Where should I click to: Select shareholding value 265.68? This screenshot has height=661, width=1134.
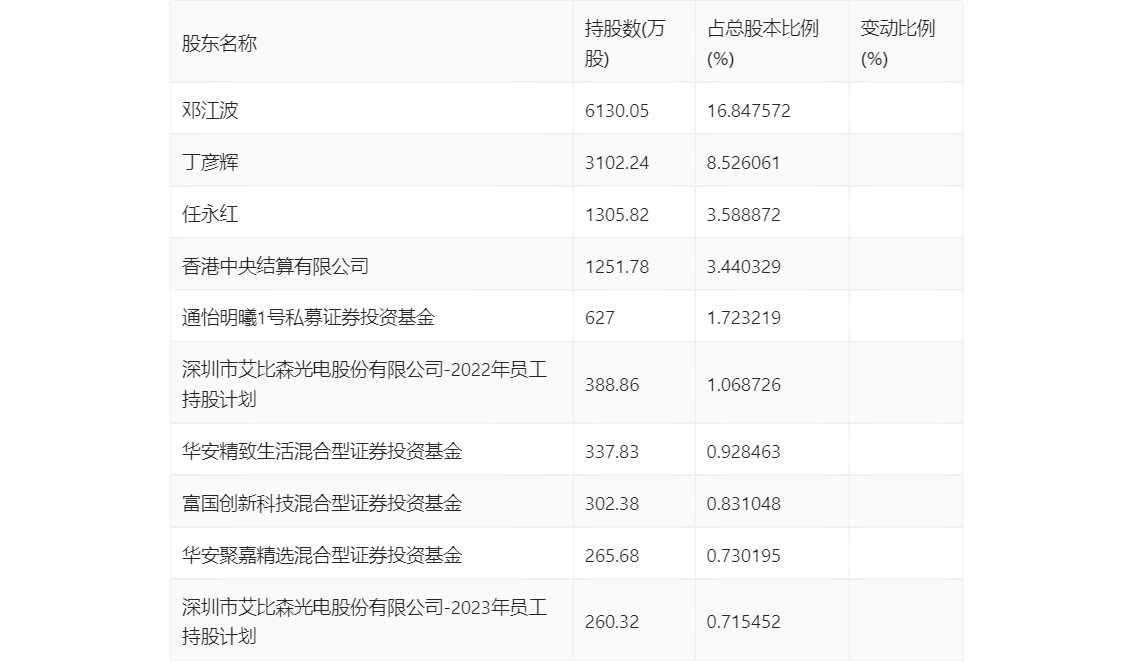(x=612, y=556)
